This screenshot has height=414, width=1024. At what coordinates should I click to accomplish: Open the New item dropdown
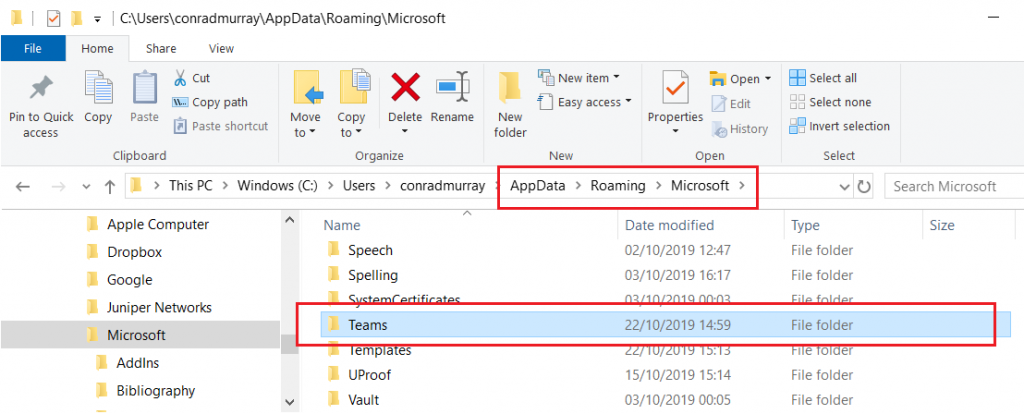[x=579, y=78]
